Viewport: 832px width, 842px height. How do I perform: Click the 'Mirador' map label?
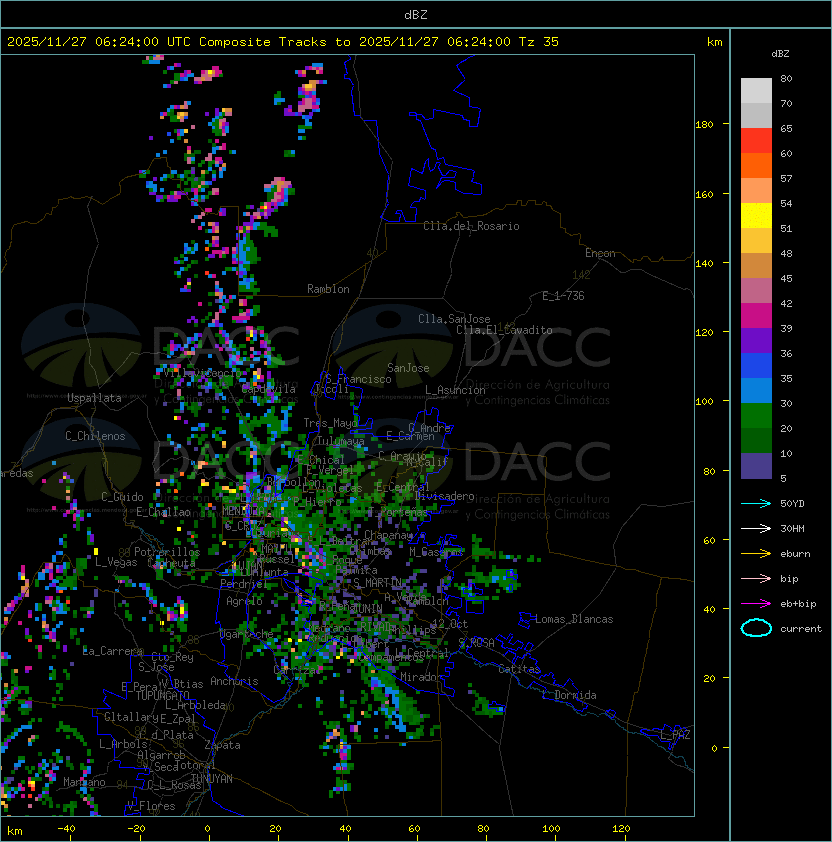tap(421, 677)
